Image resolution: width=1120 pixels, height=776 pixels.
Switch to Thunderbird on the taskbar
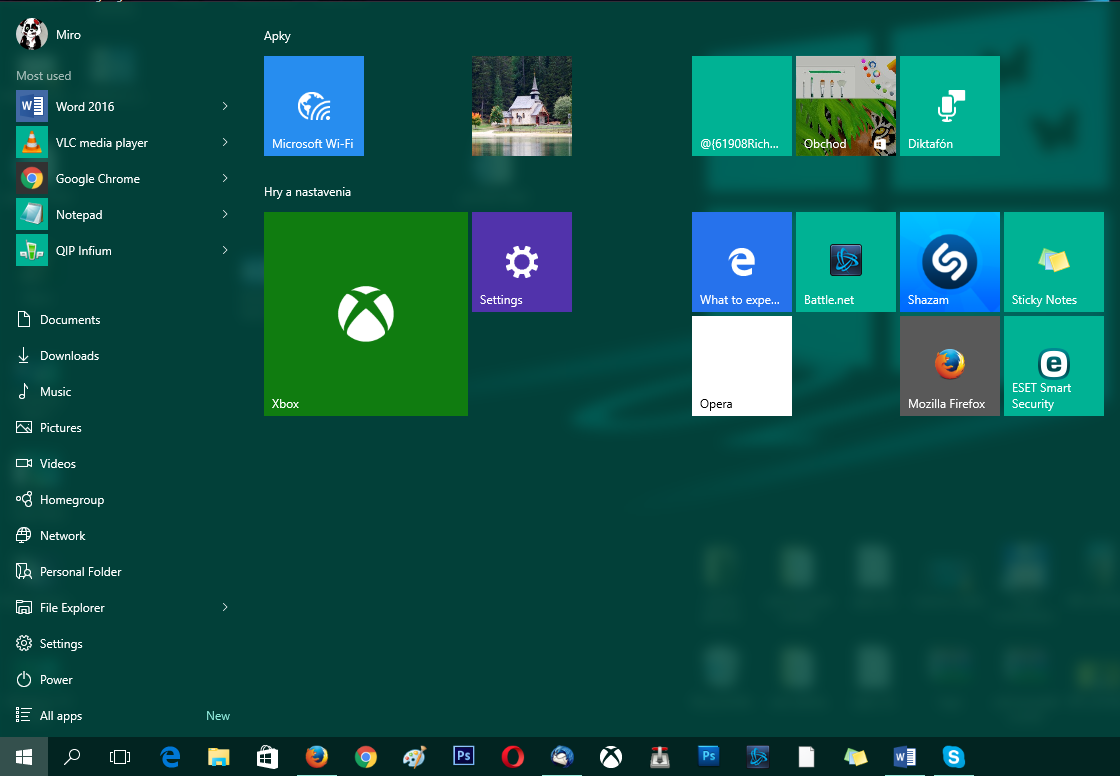(562, 756)
